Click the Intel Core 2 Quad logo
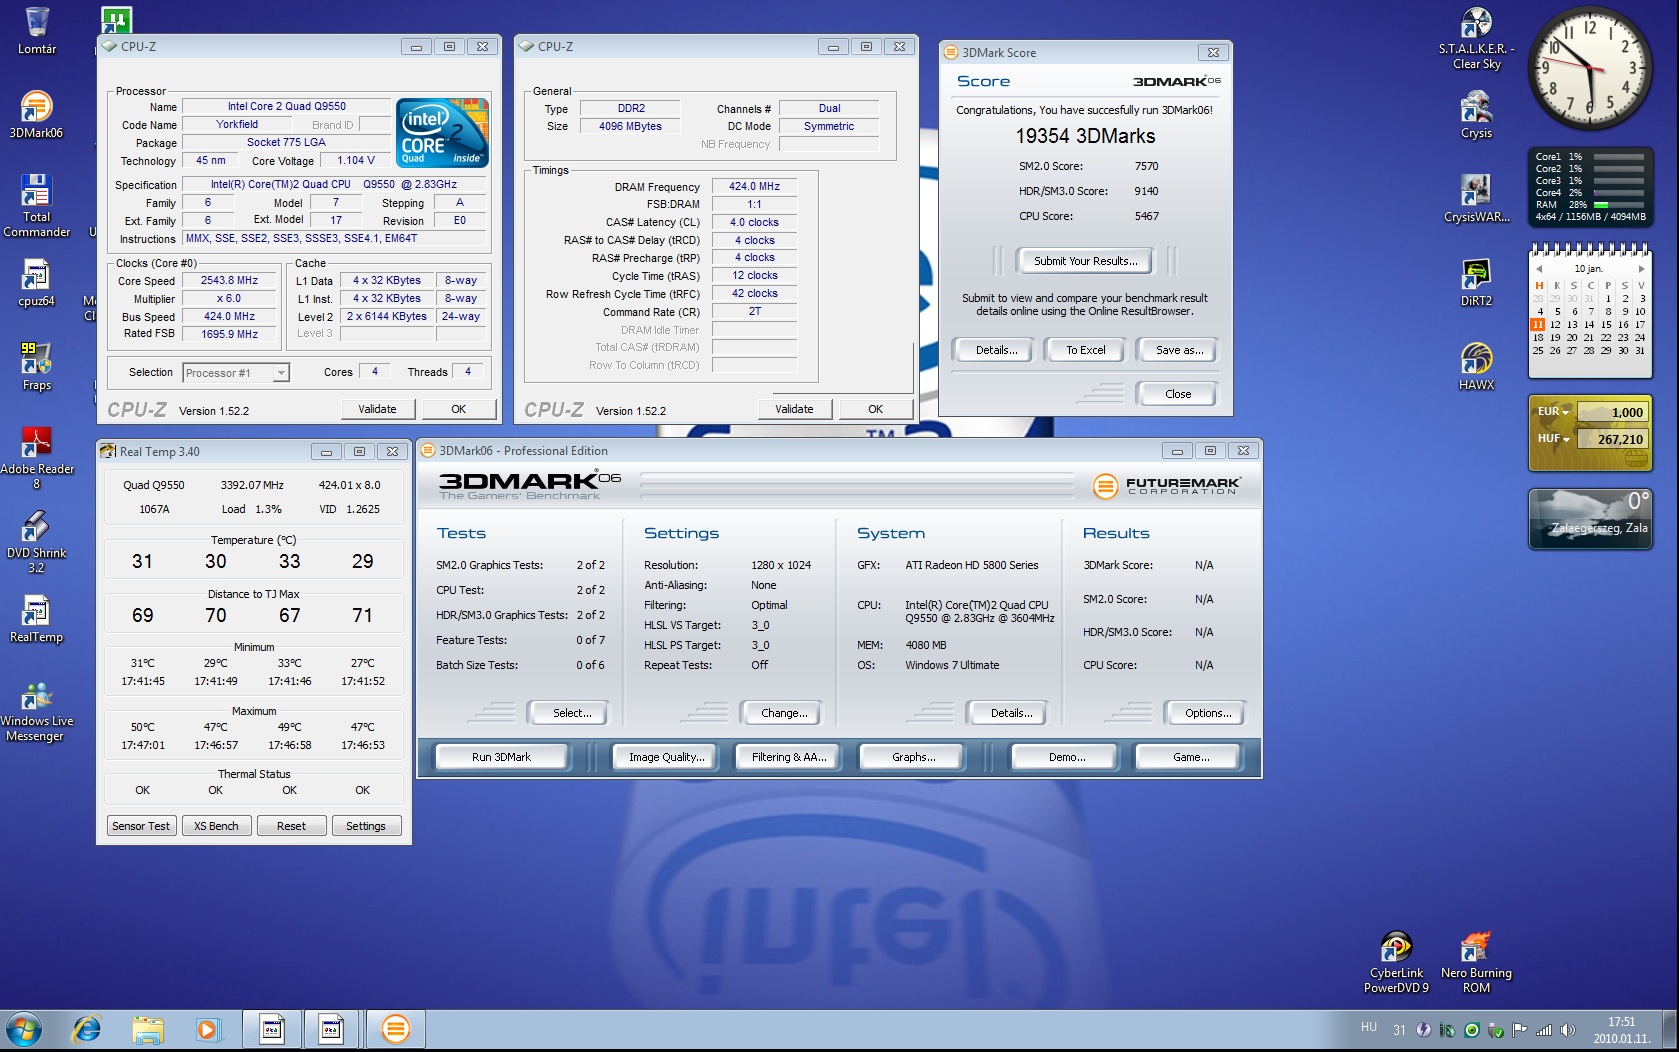1679x1052 pixels. pos(442,132)
